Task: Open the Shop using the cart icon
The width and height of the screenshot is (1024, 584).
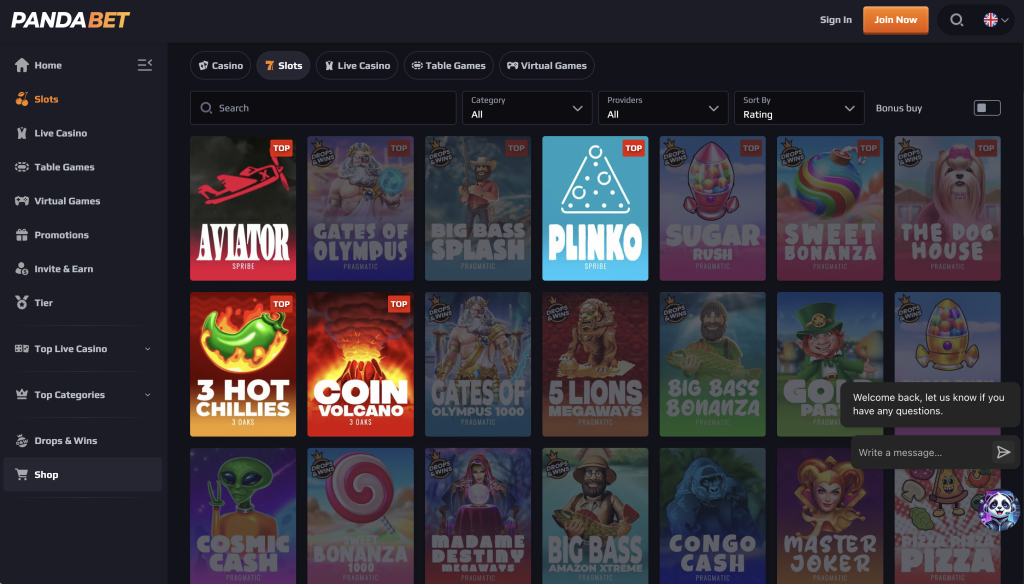Action: point(22,474)
